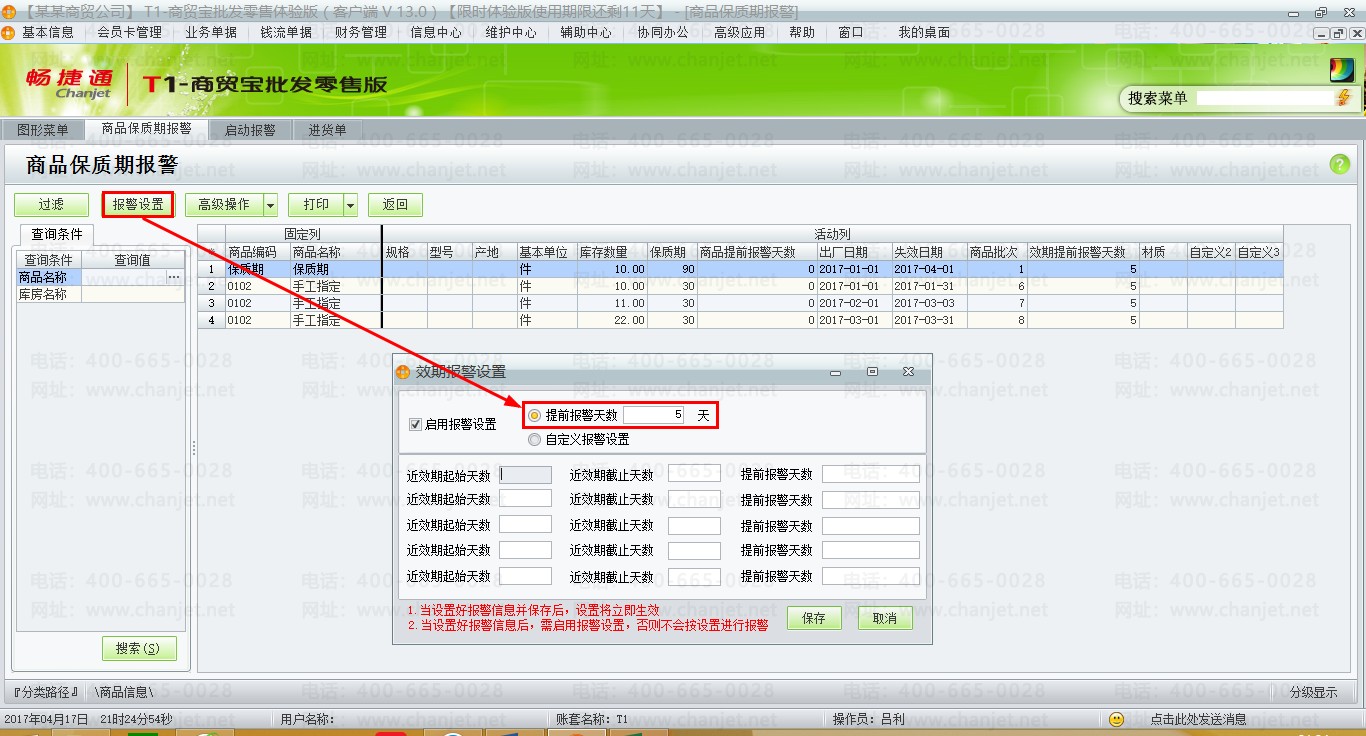Screen dimensions: 1366x736
Task: Toggle the 启用报警设置 checkbox
Action: coord(416,424)
